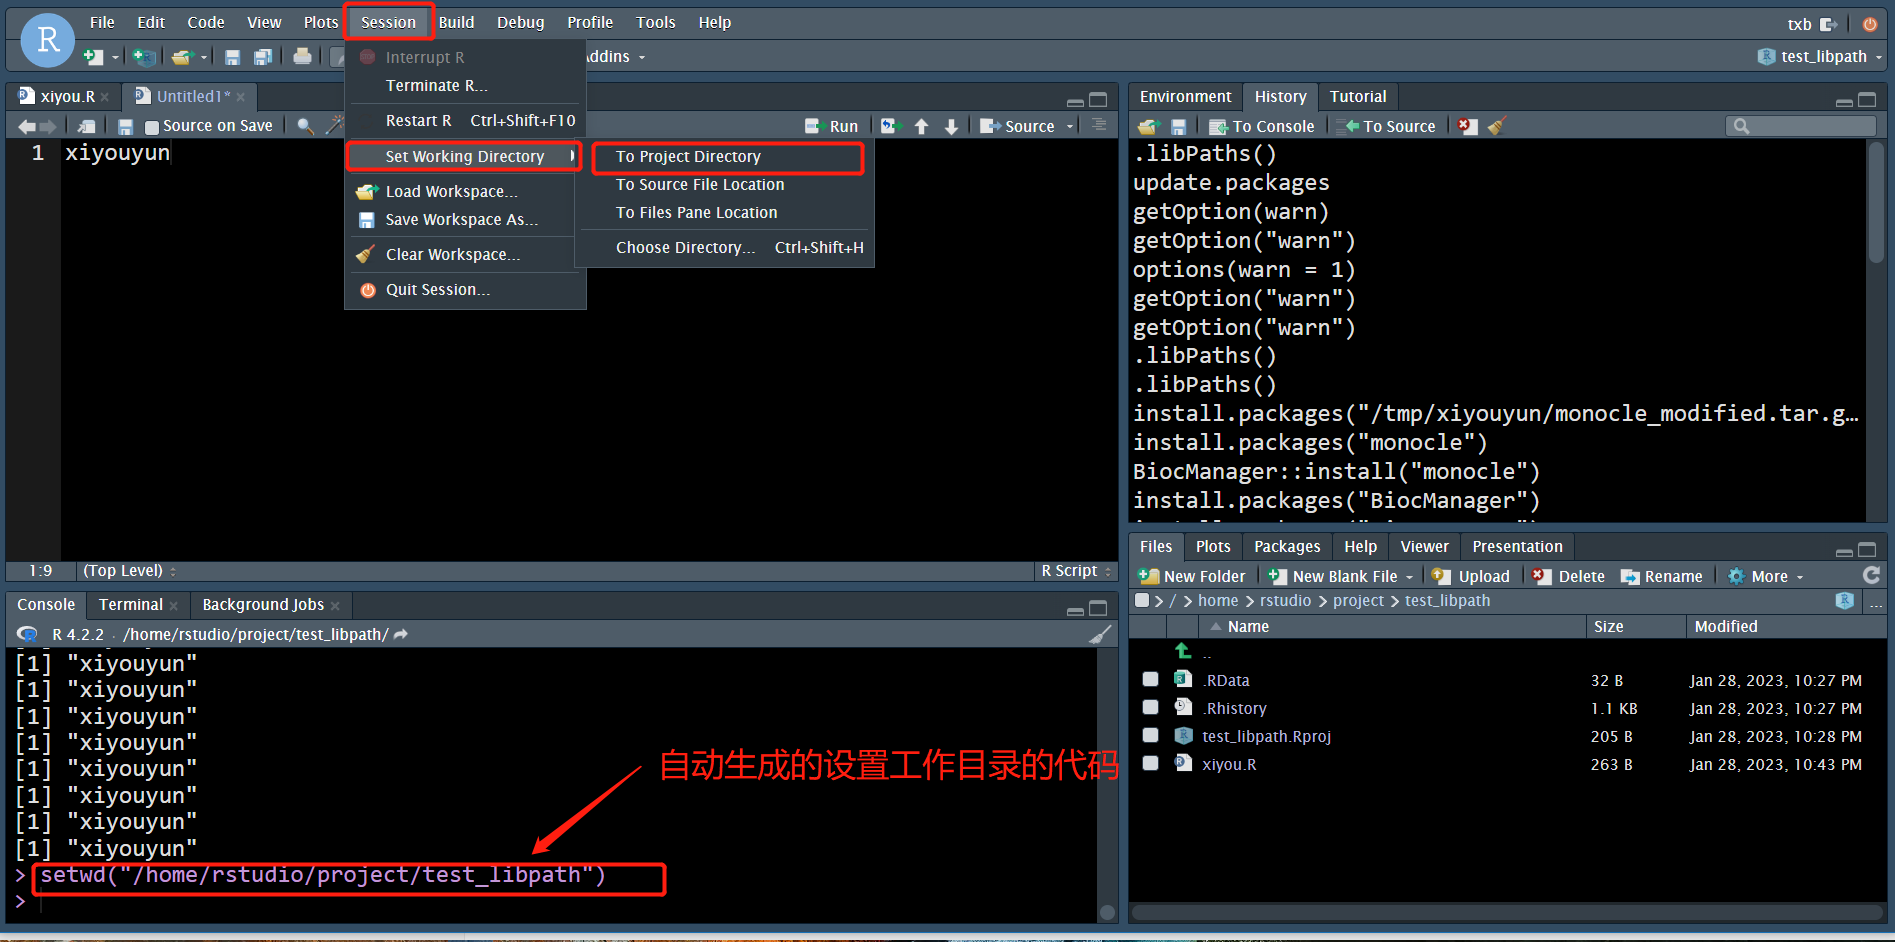This screenshot has width=1895, height=942.
Task: Choose To Project Directory menu entry
Action: coord(689,157)
